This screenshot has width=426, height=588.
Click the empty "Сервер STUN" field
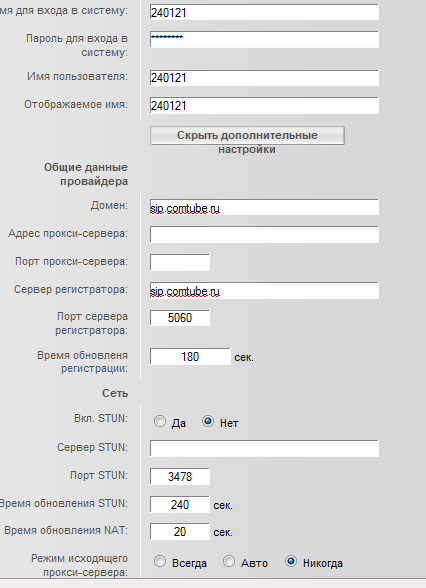tap(264, 448)
